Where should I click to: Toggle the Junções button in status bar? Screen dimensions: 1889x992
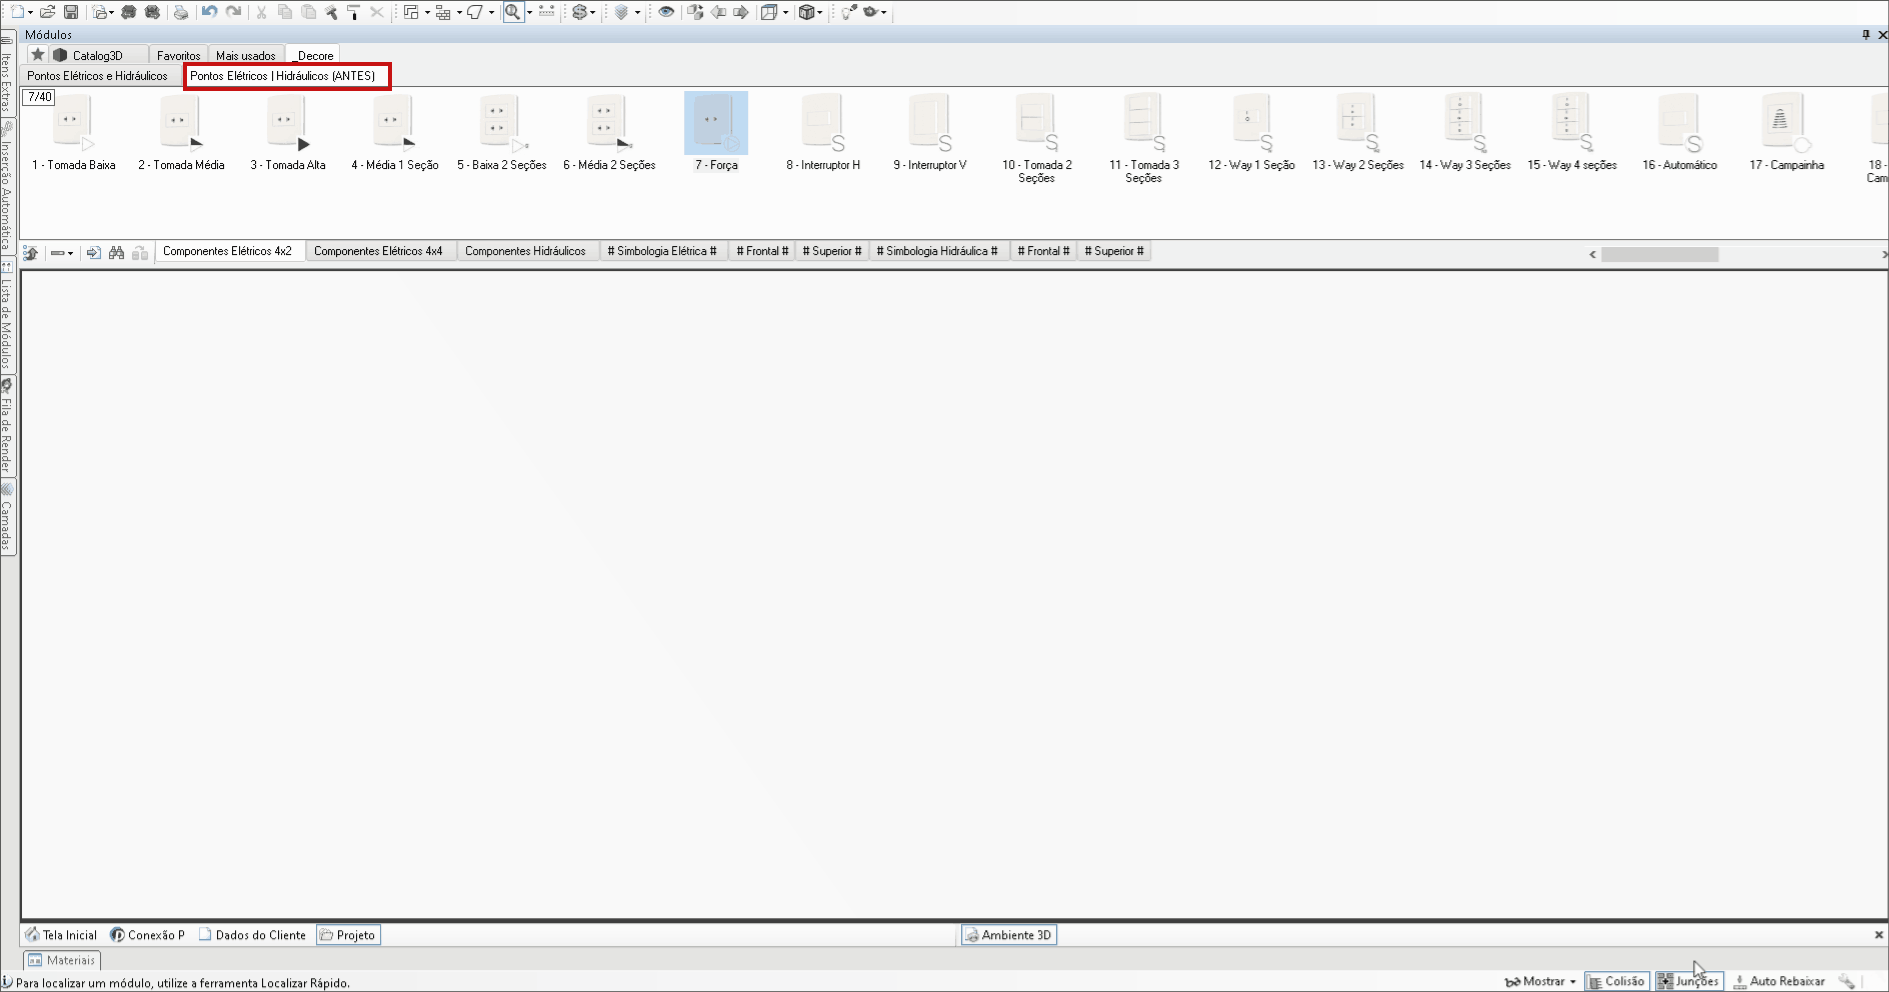pyautogui.click(x=1688, y=982)
